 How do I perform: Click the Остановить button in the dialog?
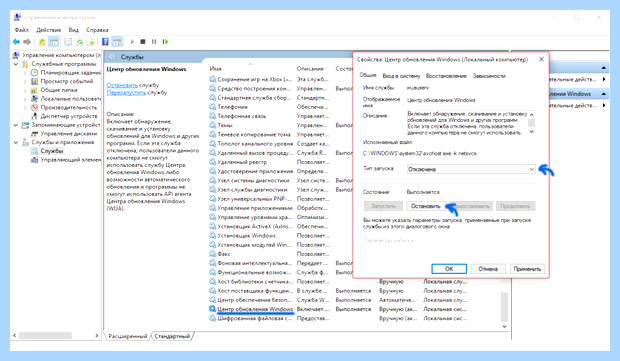coord(425,206)
